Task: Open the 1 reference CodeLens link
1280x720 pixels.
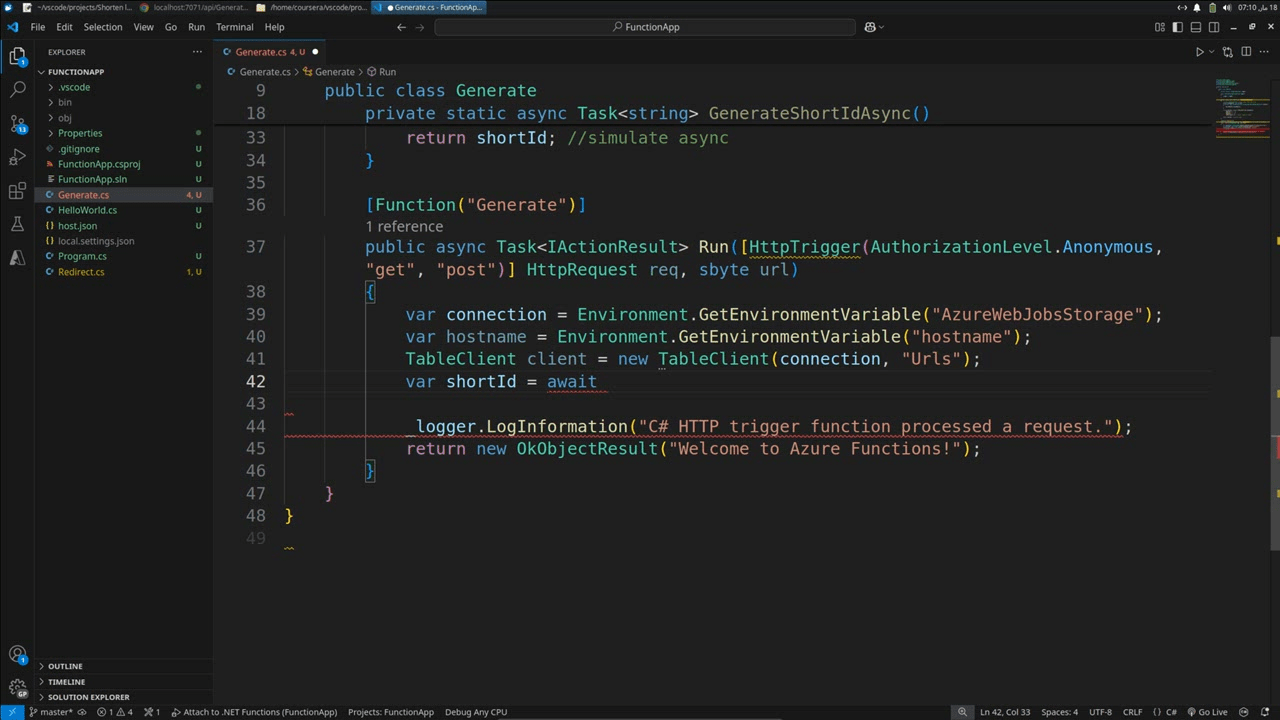Action: tap(404, 226)
